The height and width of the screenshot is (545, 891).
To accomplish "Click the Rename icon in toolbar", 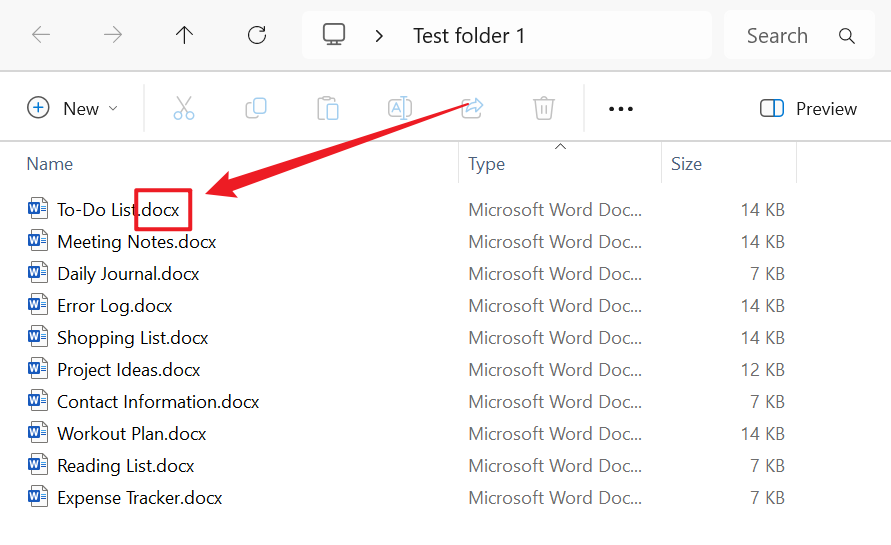I will tap(400, 108).
